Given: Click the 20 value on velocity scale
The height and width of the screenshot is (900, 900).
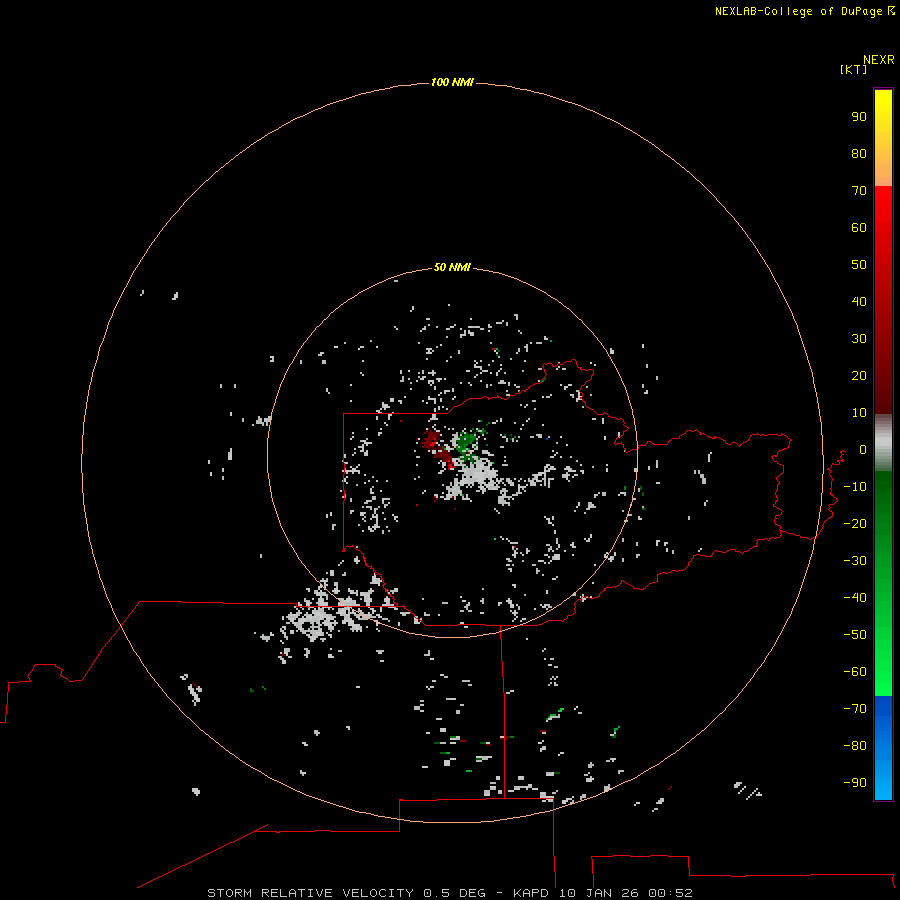Looking at the screenshot, I should click(x=859, y=375).
